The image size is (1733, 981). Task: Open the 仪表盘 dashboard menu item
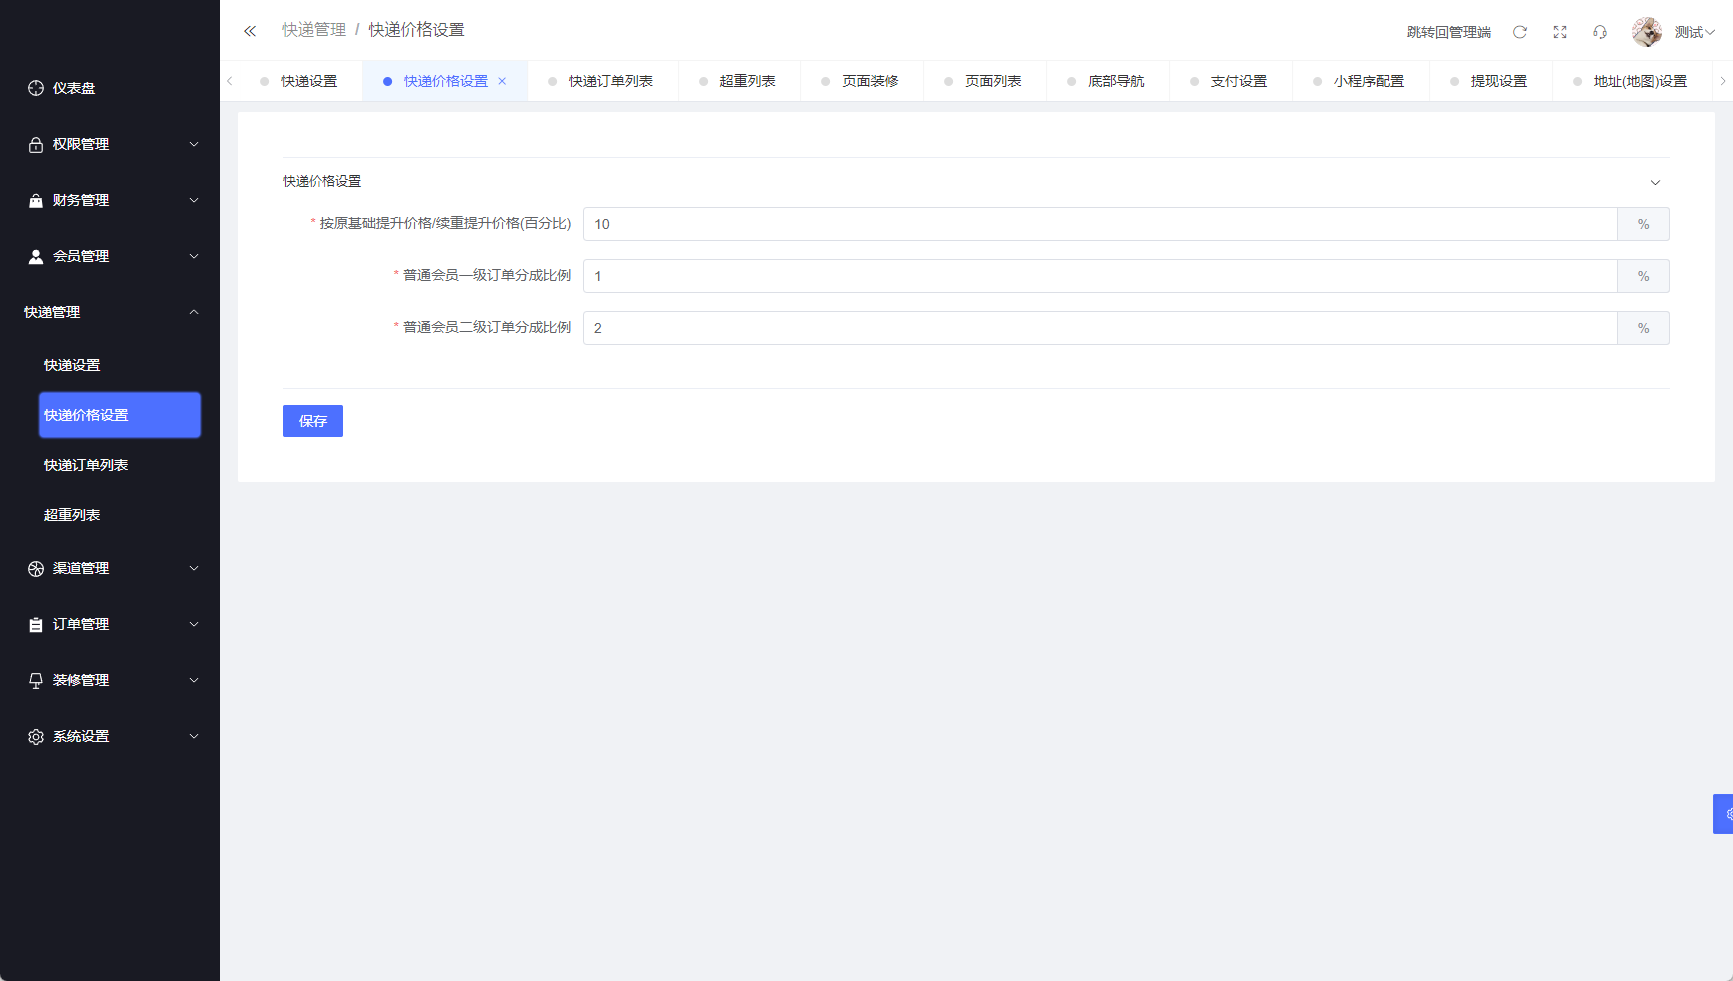[x=74, y=88]
